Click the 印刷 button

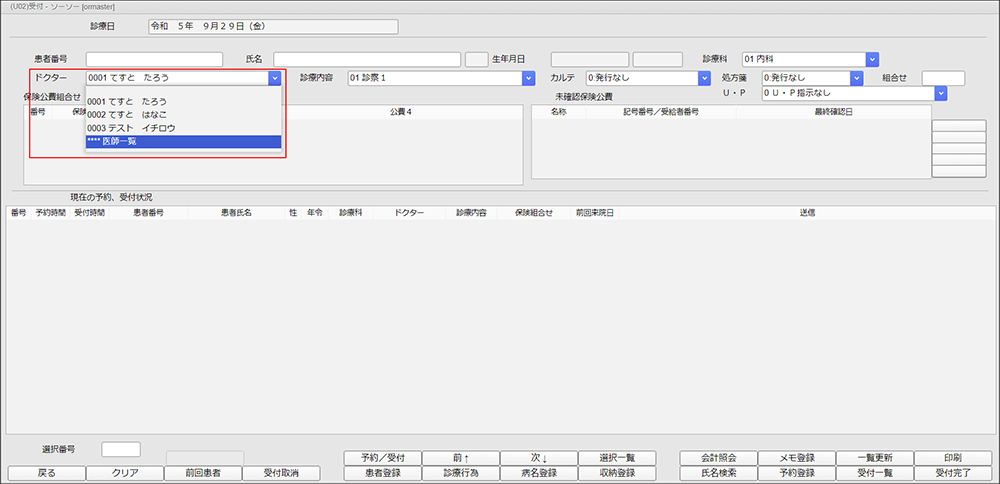click(951, 458)
